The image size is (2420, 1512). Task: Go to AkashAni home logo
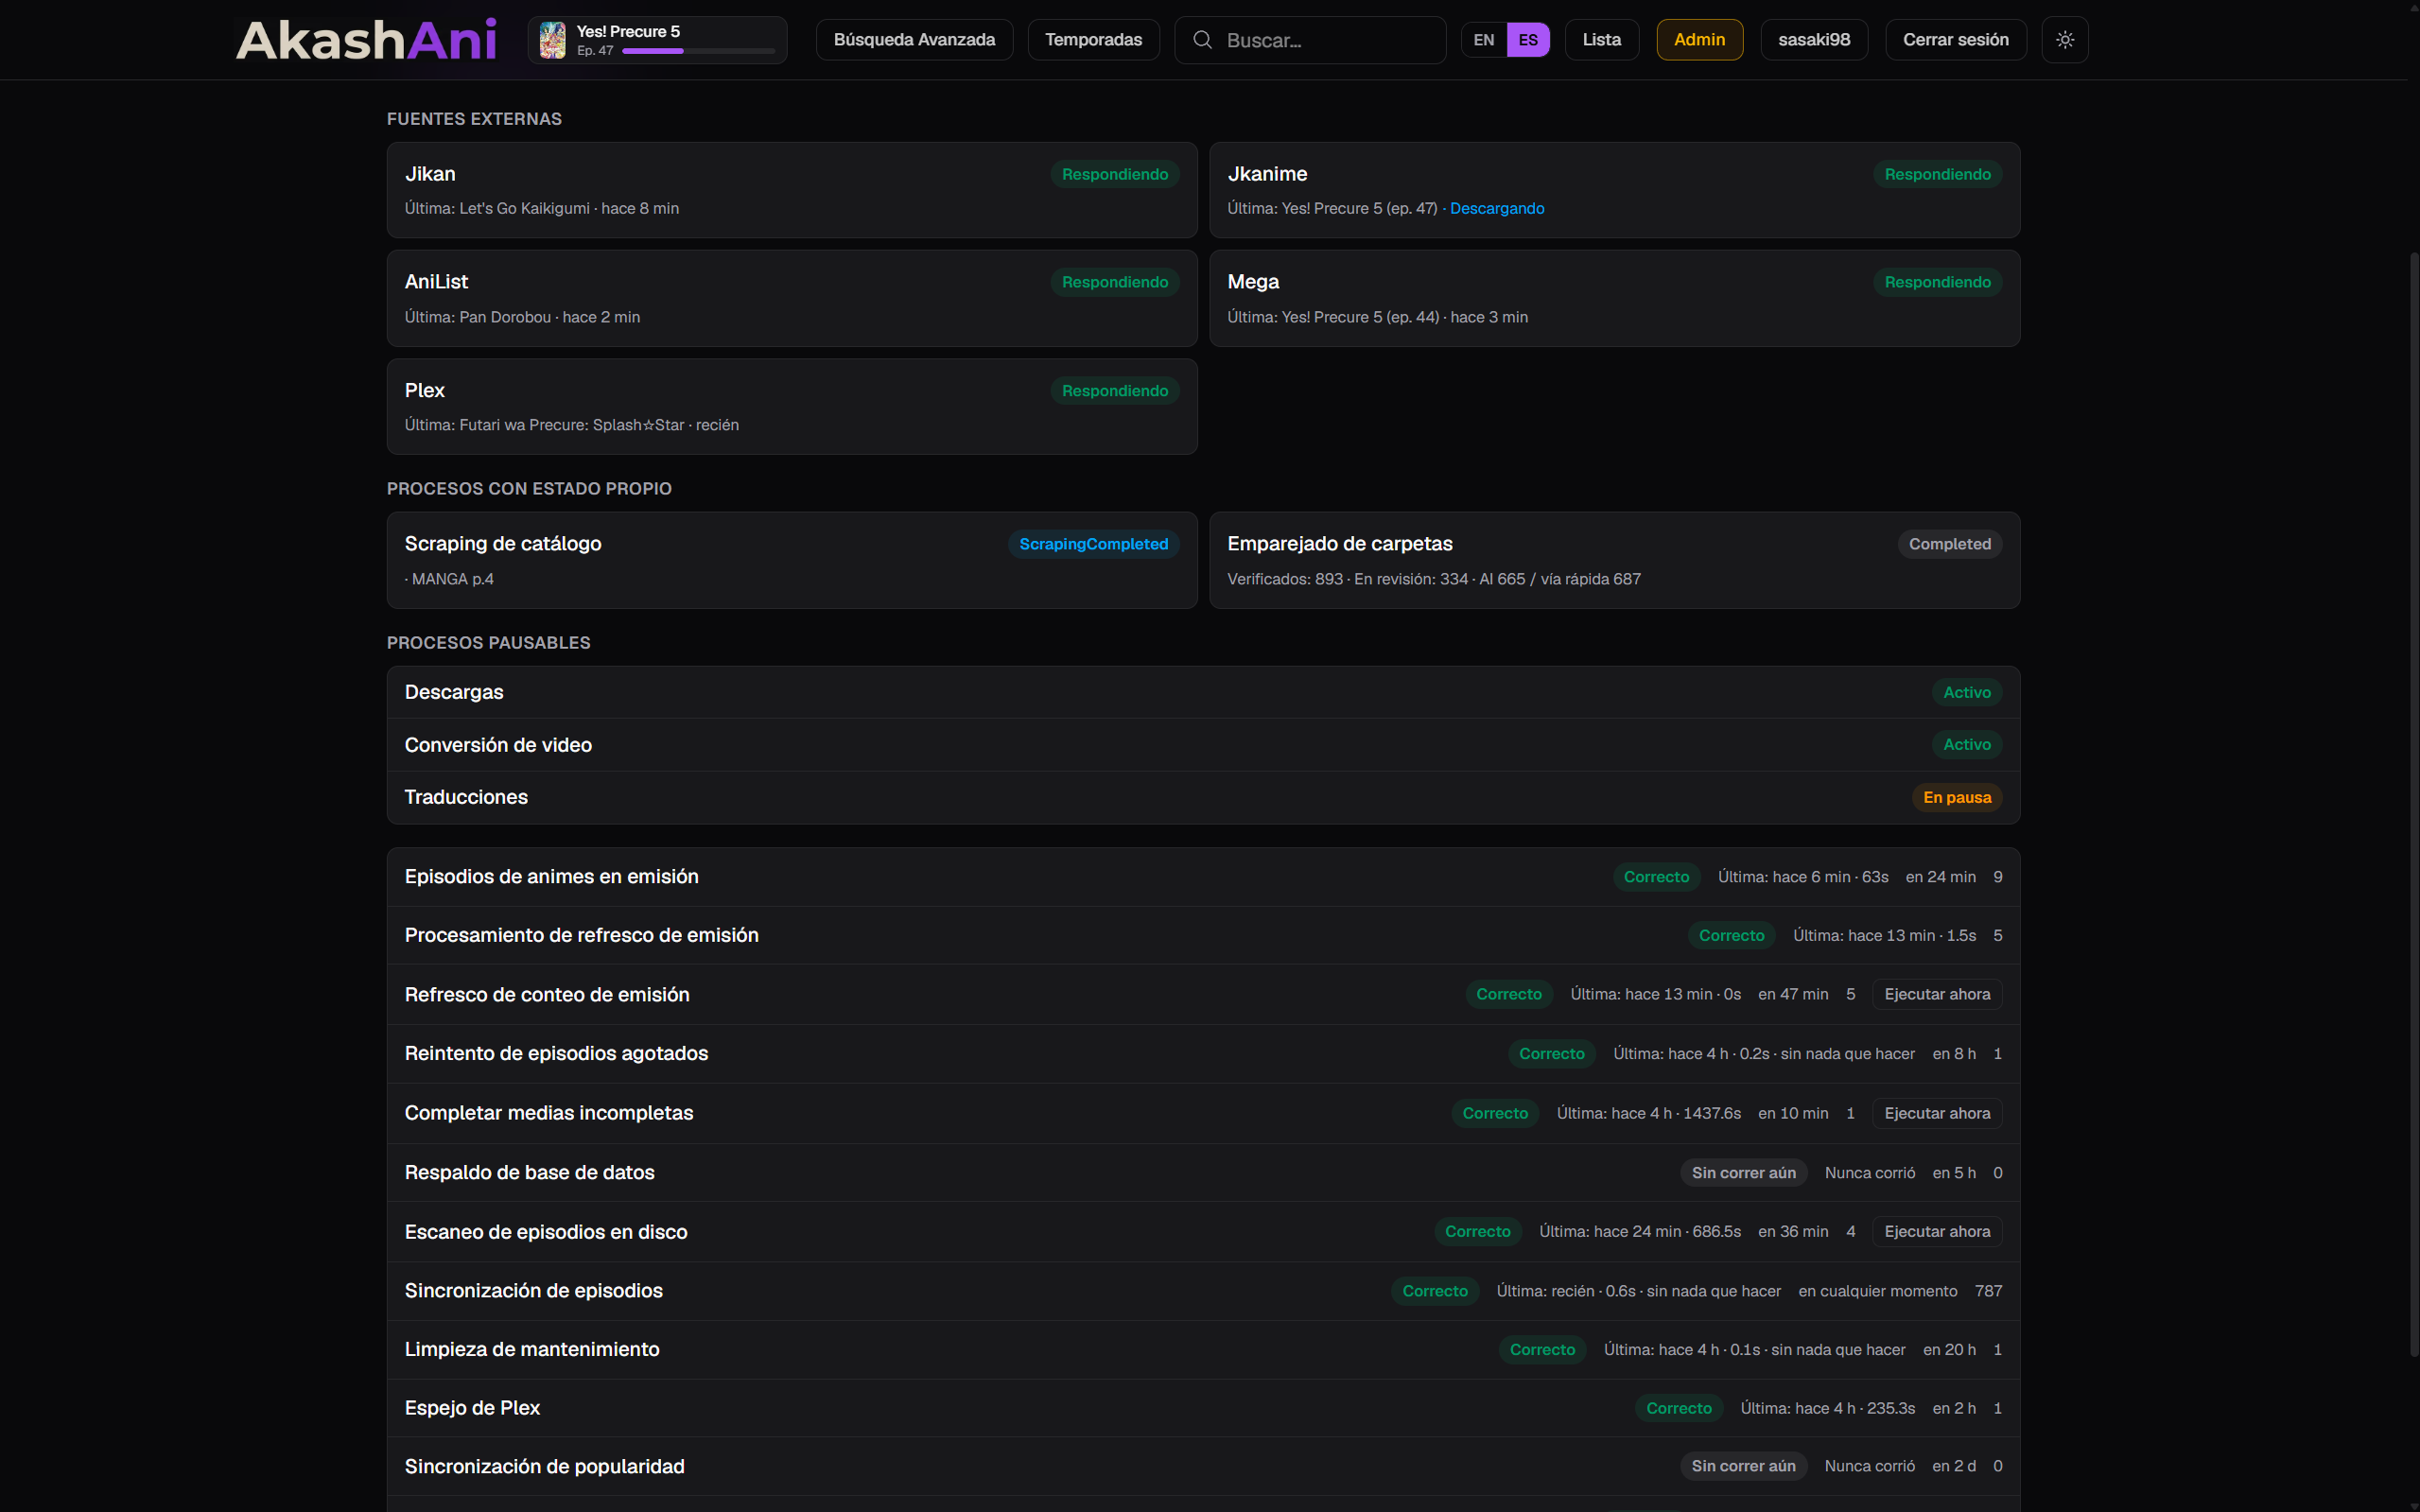(366, 40)
